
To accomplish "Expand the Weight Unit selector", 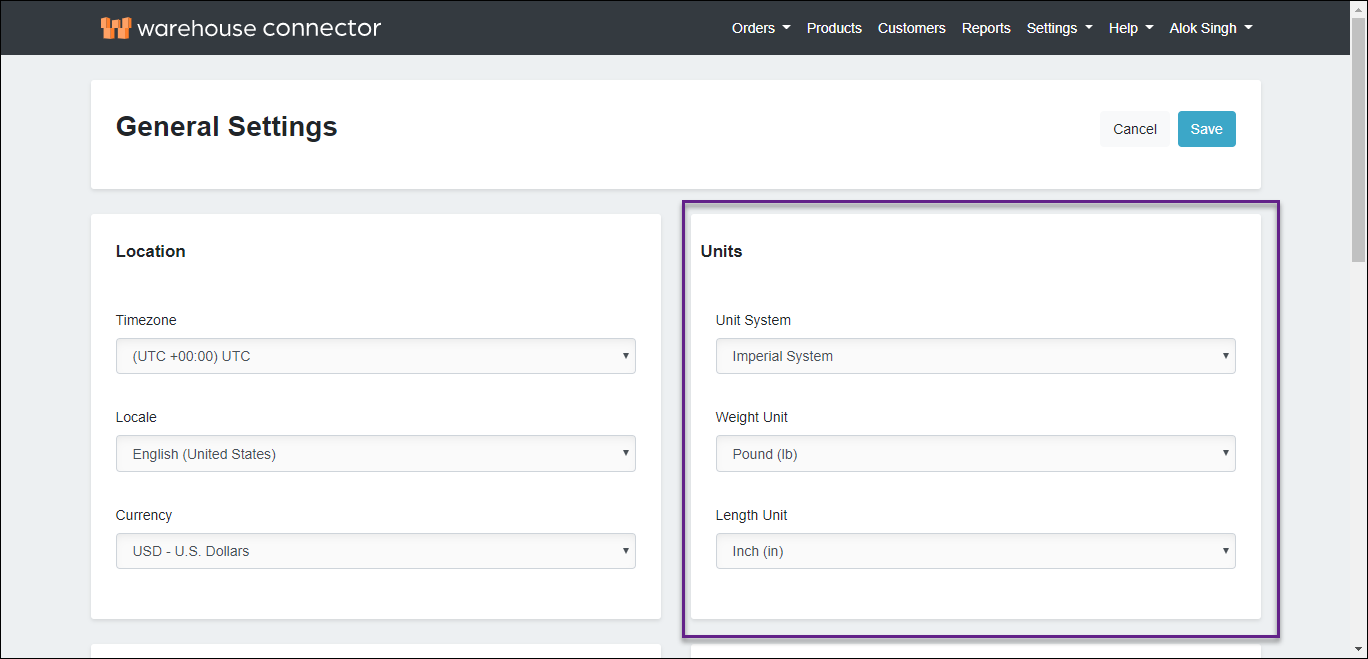I will pos(975,454).
